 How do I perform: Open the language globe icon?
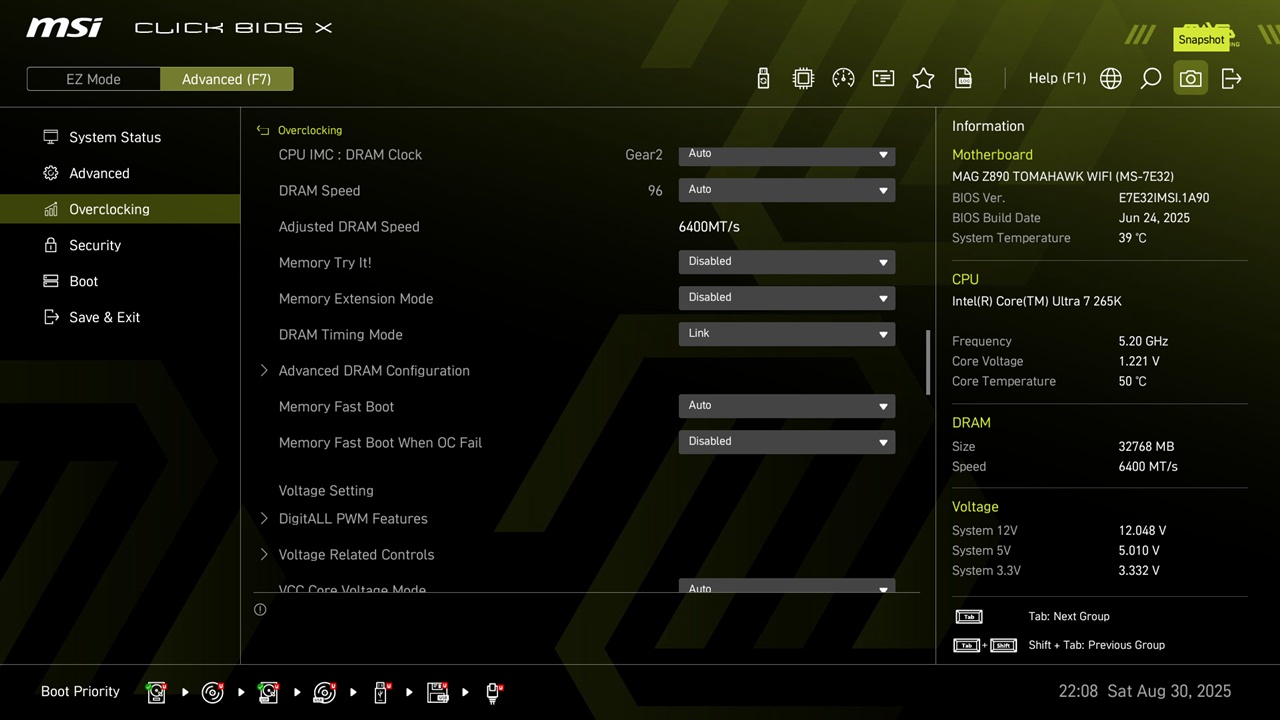tap(1111, 78)
